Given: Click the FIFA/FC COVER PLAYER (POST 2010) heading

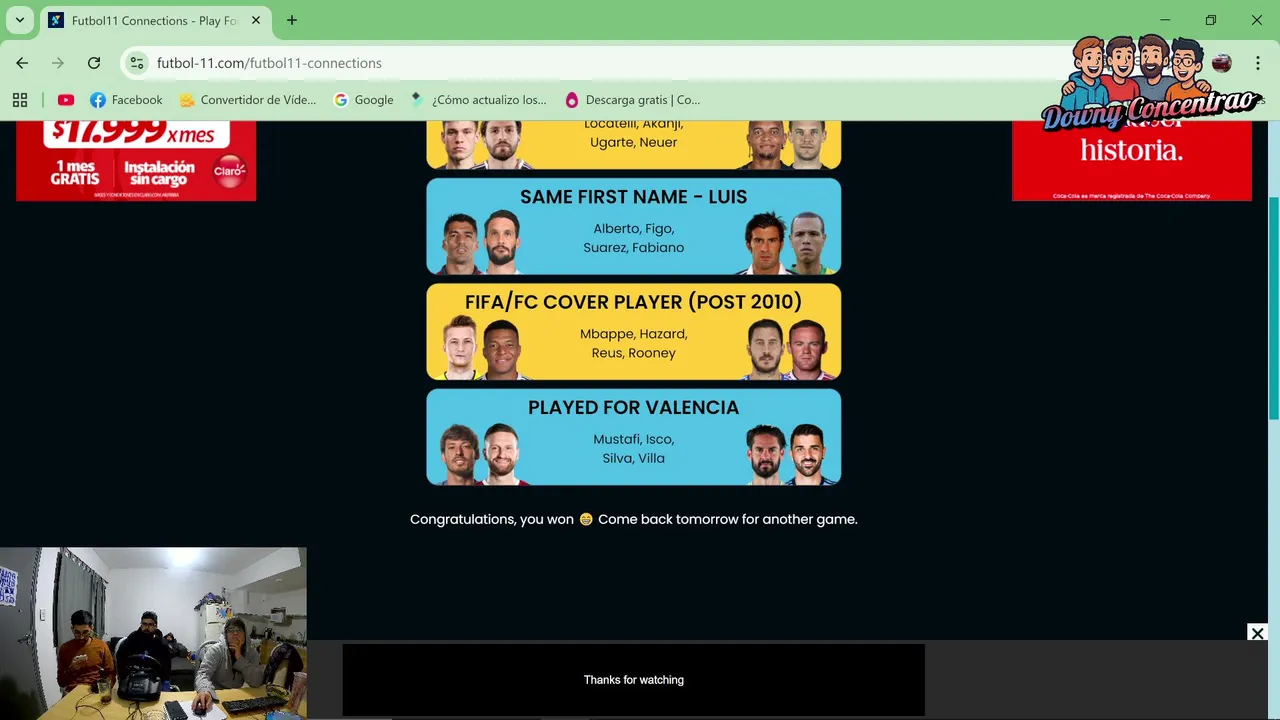Looking at the screenshot, I should (633, 302).
